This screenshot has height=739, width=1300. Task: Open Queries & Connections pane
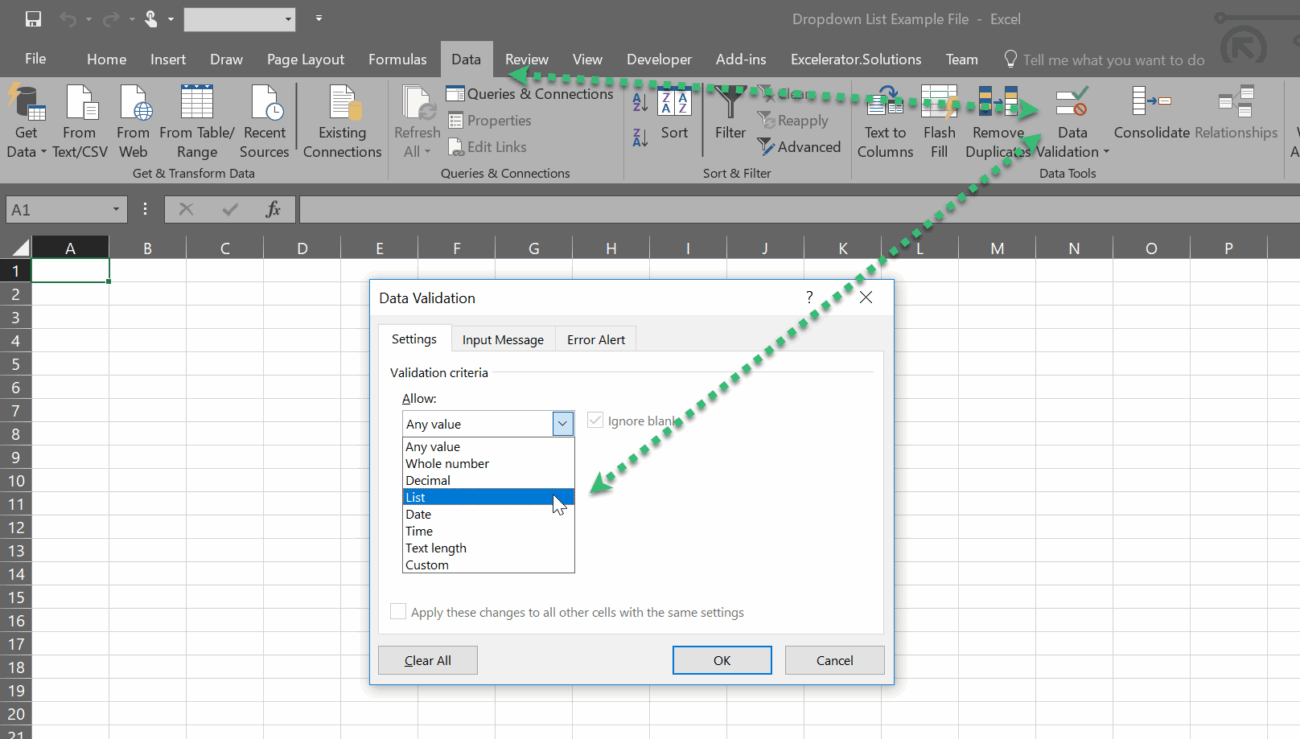click(529, 94)
